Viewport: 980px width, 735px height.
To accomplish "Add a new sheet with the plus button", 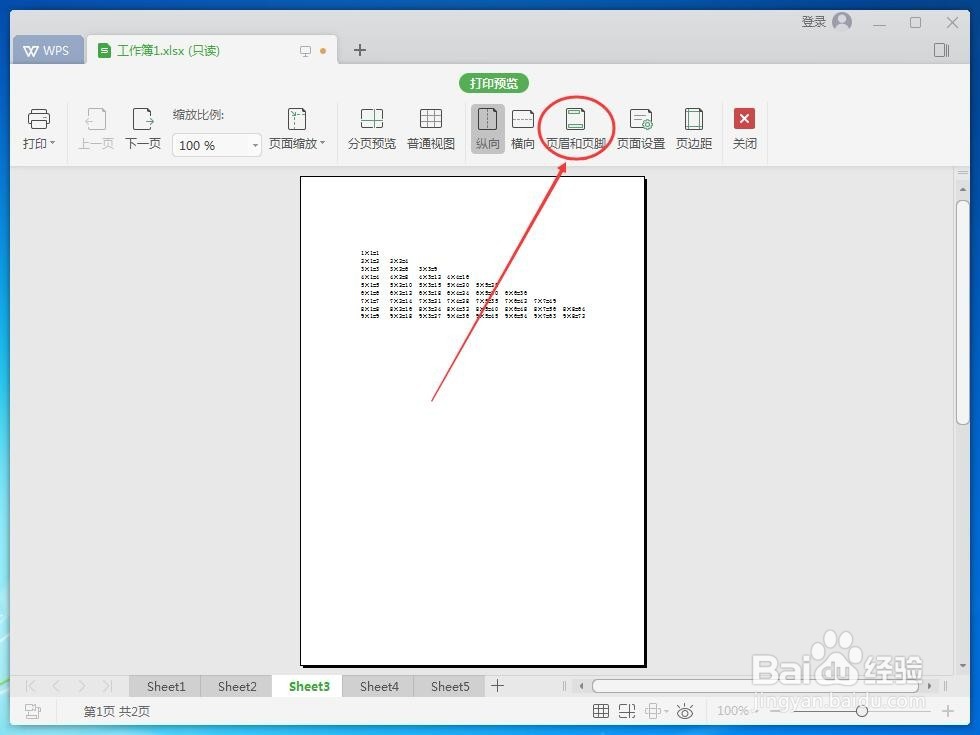I will [497, 686].
